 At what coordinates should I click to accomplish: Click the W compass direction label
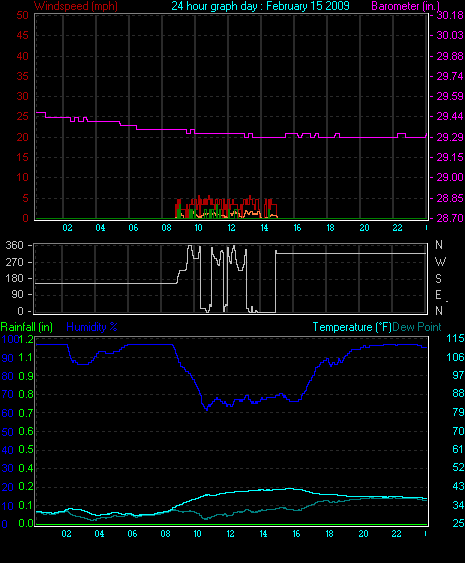point(440,262)
